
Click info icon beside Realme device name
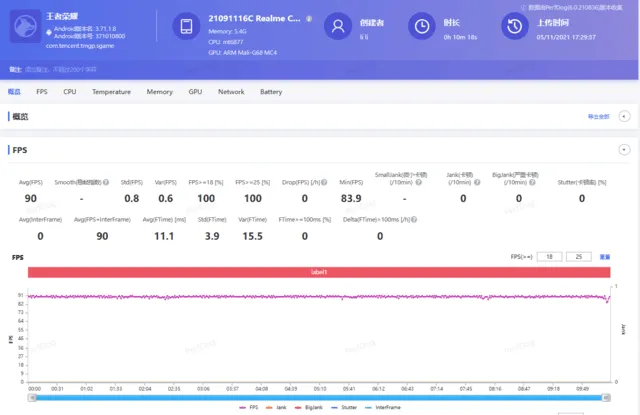[307, 19]
